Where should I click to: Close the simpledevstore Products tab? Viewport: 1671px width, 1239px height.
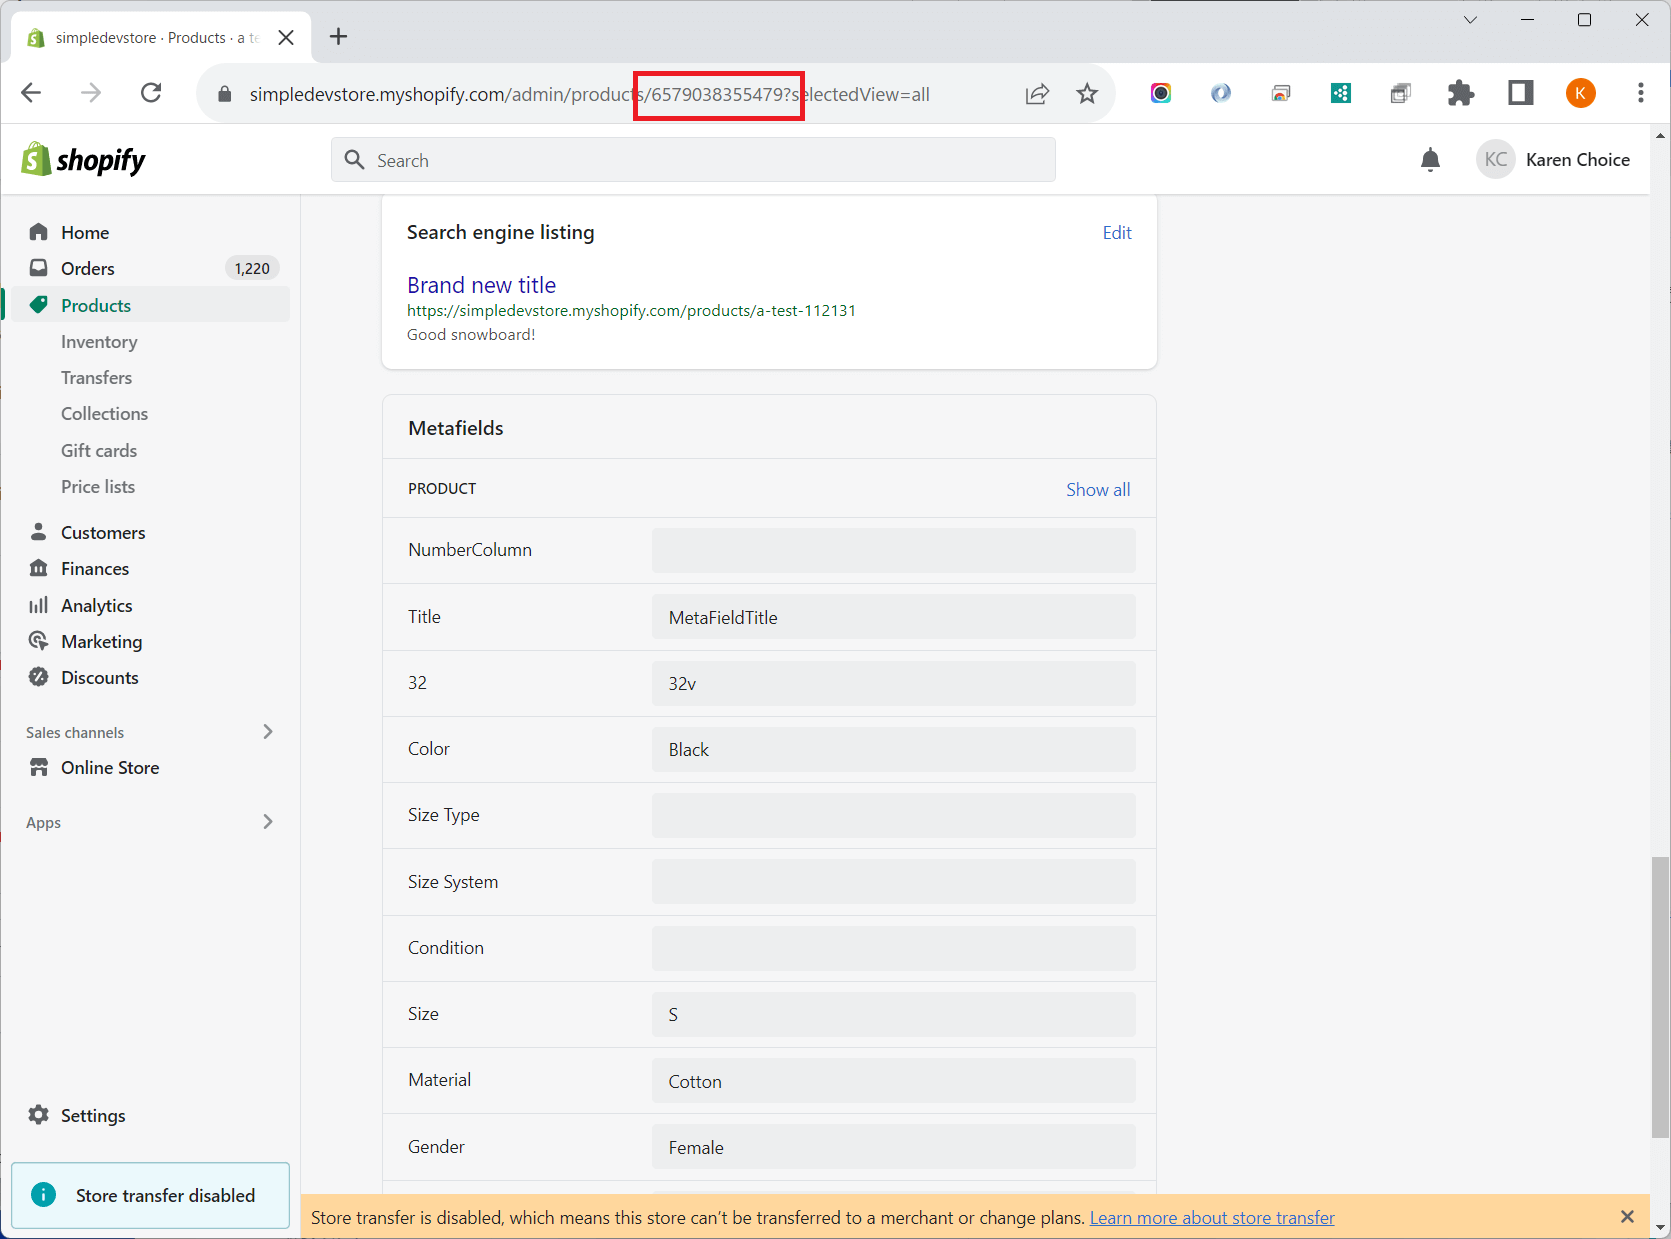pos(286,37)
